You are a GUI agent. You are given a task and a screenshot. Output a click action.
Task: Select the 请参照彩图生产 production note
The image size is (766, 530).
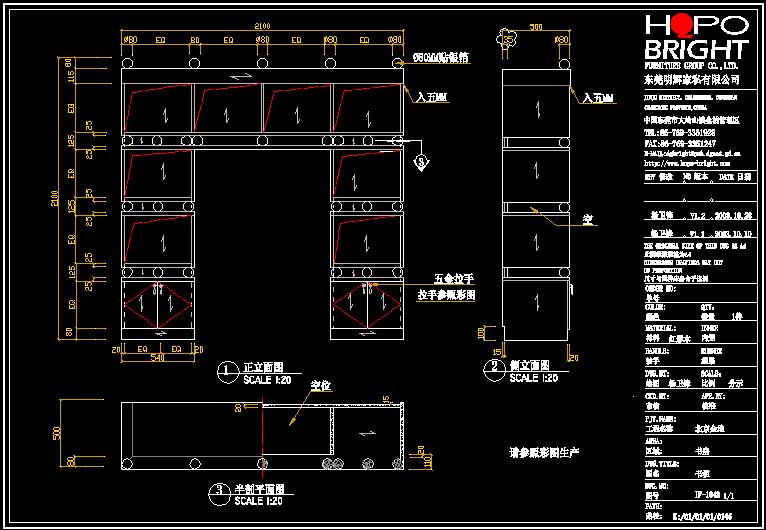click(544, 452)
